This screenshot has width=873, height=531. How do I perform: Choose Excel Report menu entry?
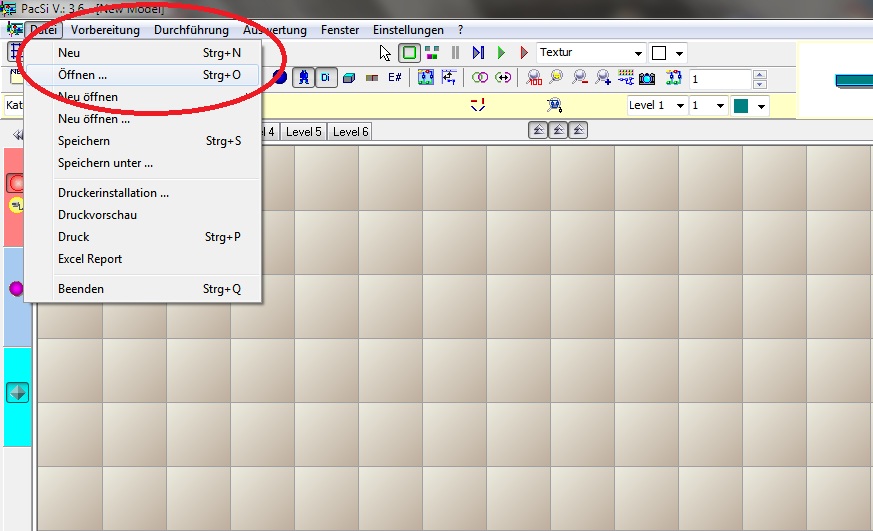tap(143, 259)
